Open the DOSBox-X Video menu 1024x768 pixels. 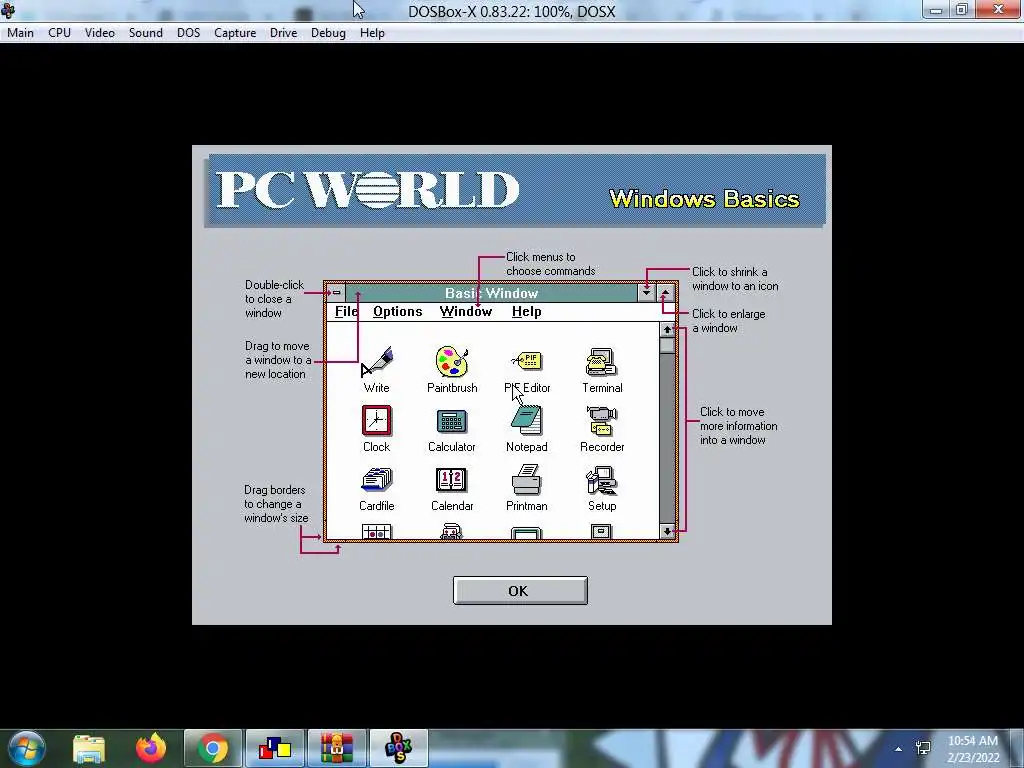point(100,33)
